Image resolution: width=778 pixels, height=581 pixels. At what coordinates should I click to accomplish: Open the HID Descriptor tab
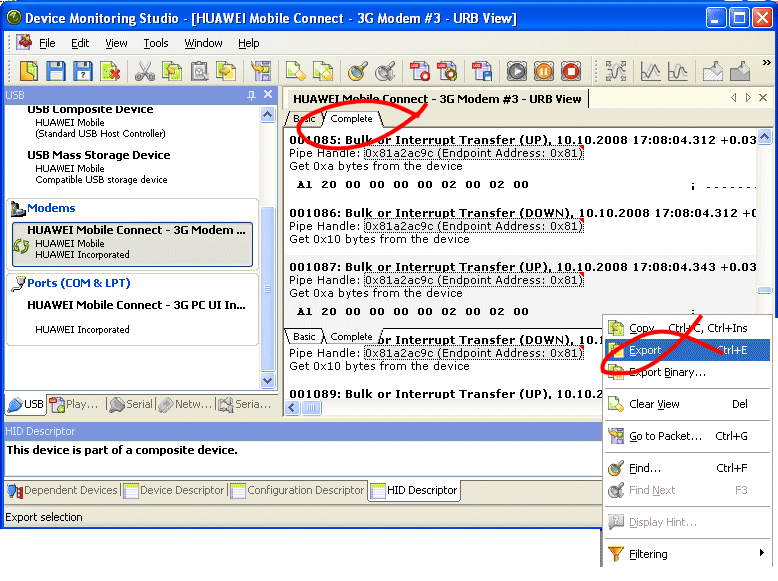point(414,490)
